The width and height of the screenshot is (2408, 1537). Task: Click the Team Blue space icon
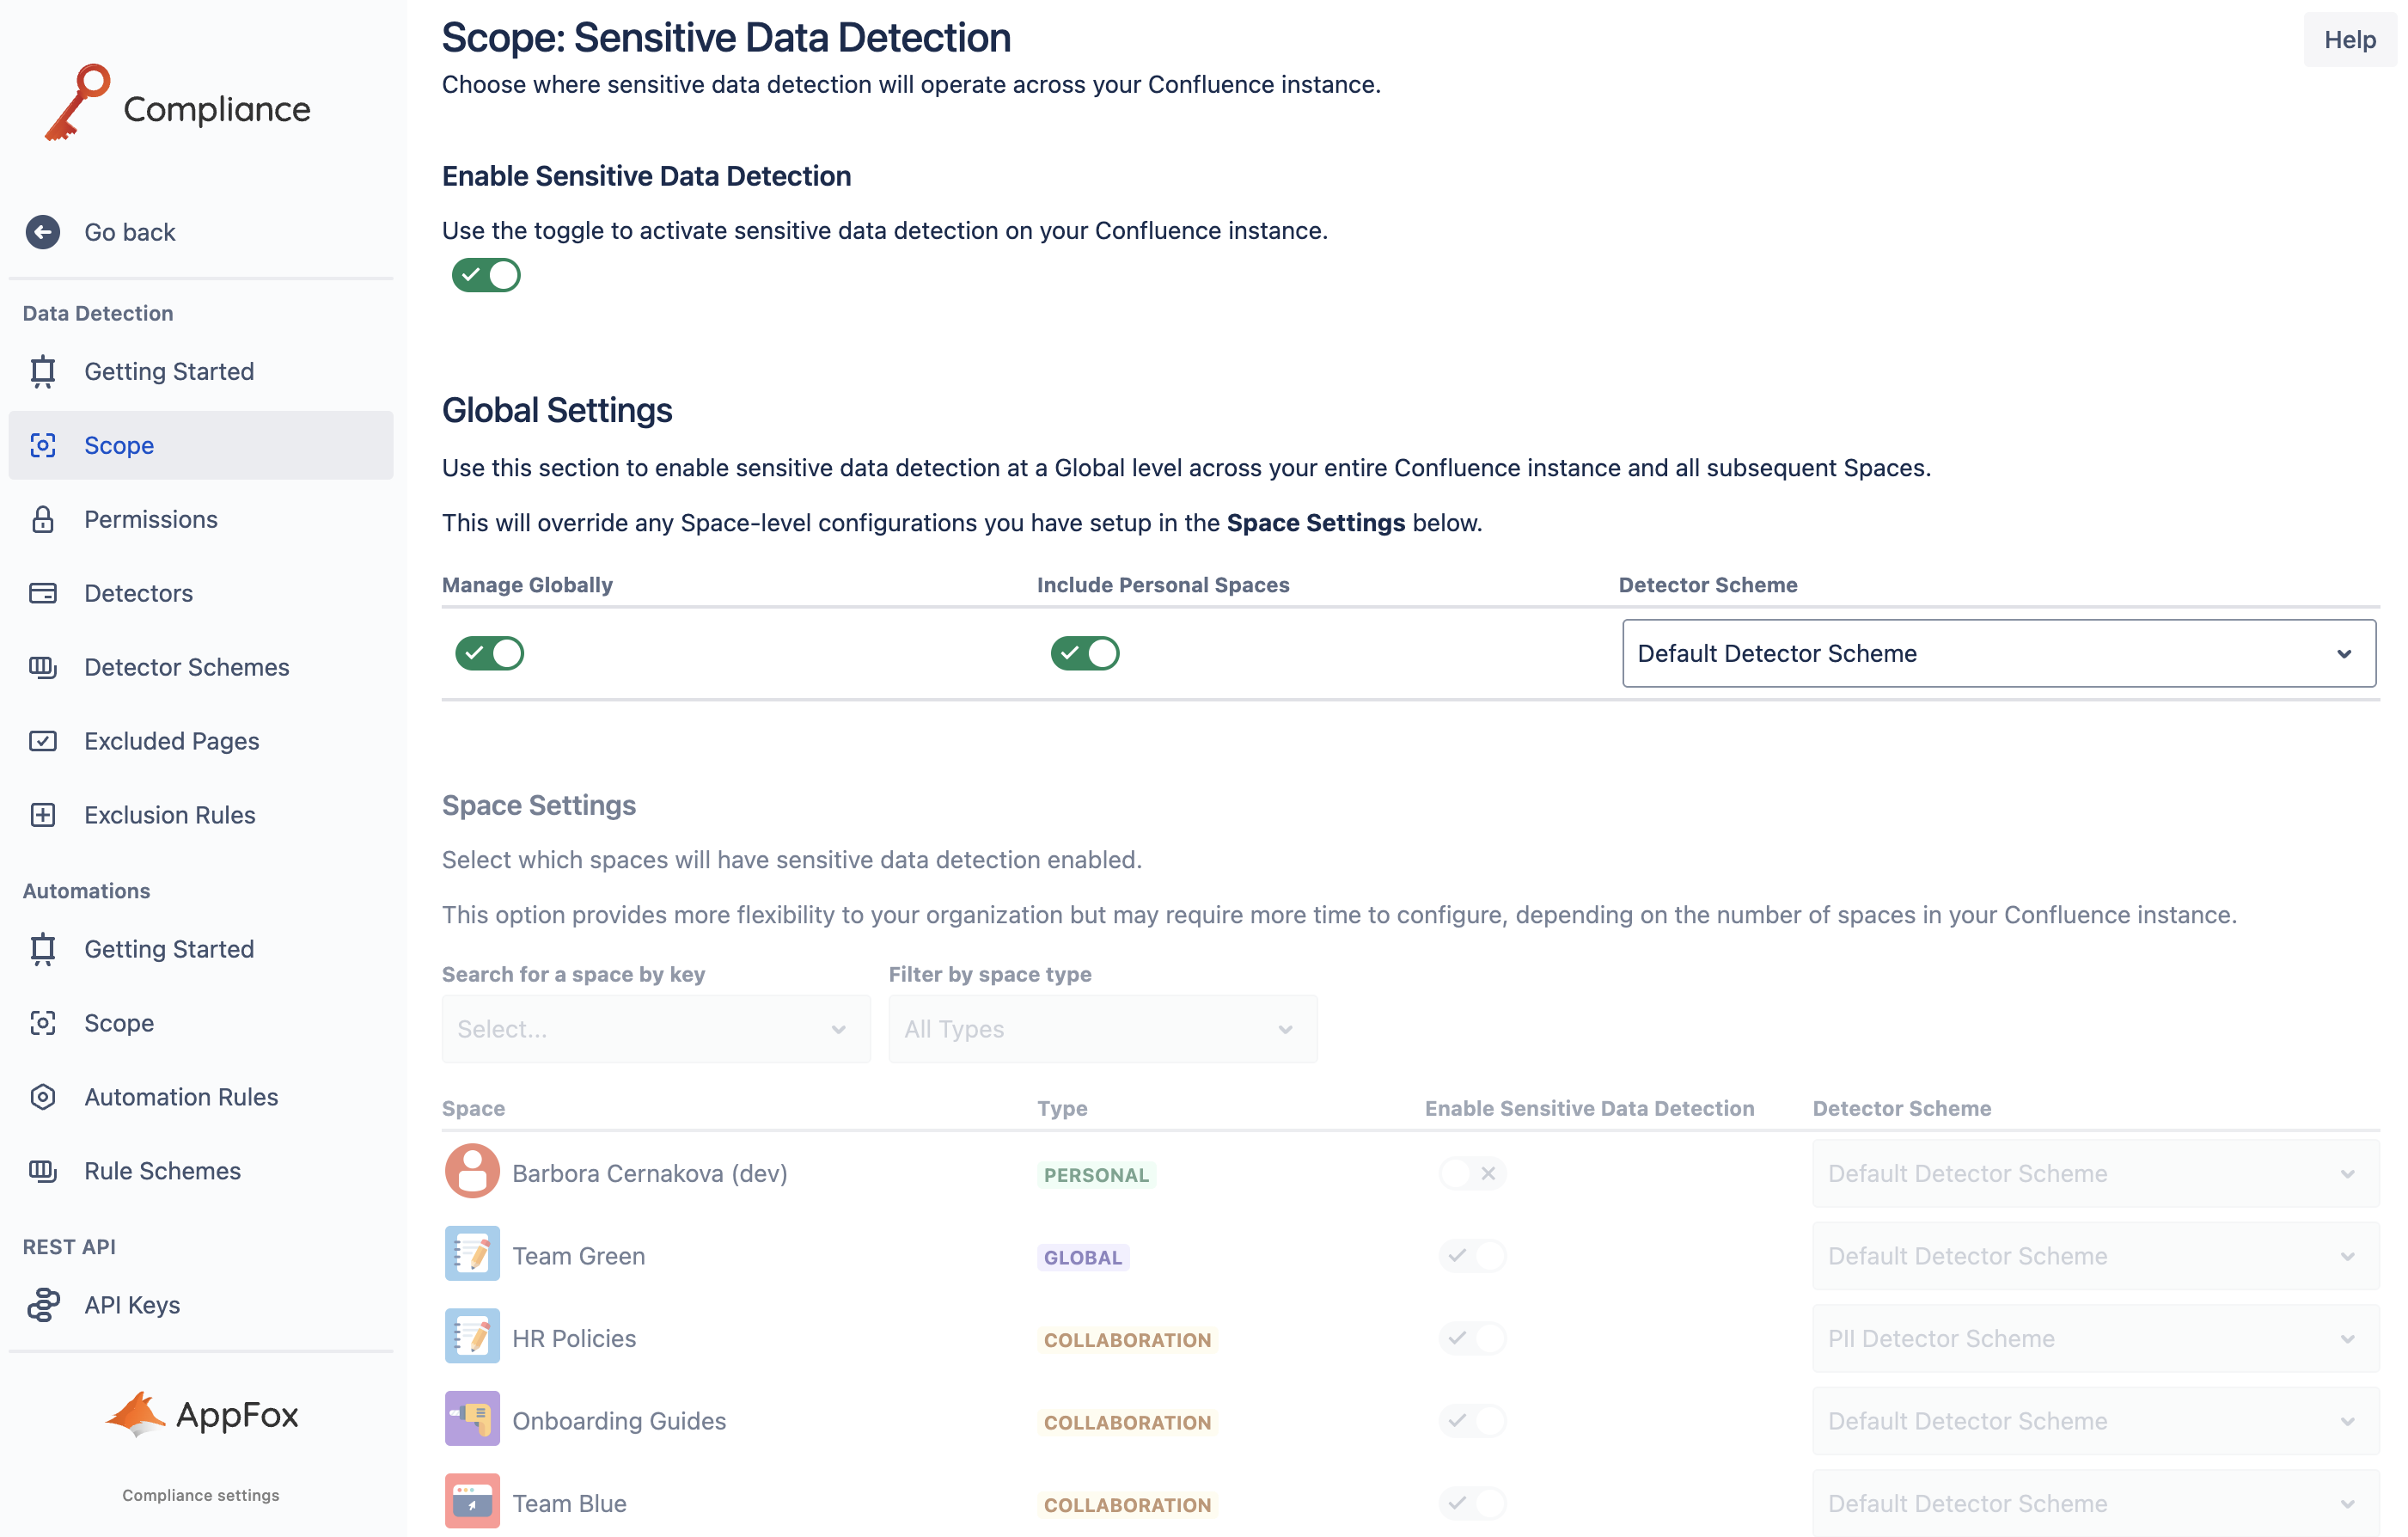(472, 1501)
